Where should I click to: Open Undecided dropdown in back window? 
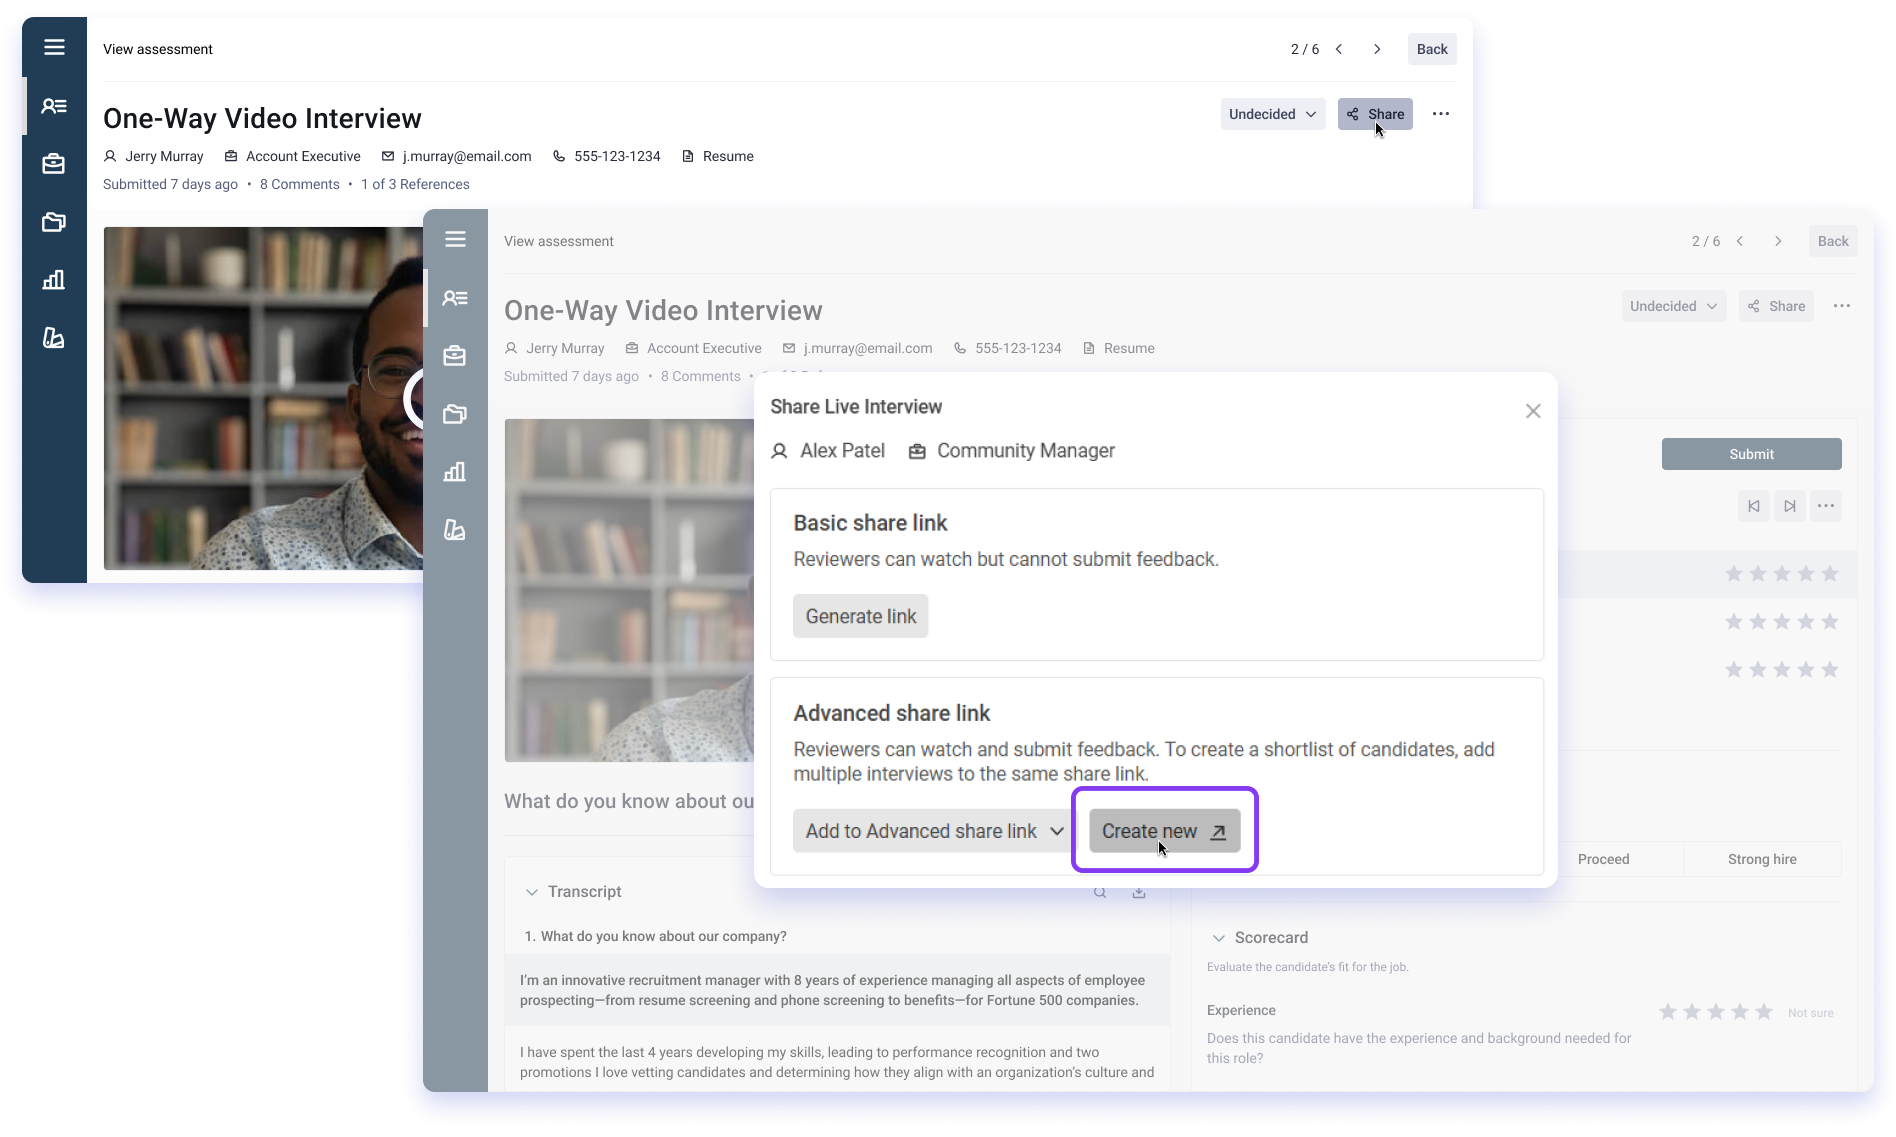click(x=1272, y=114)
